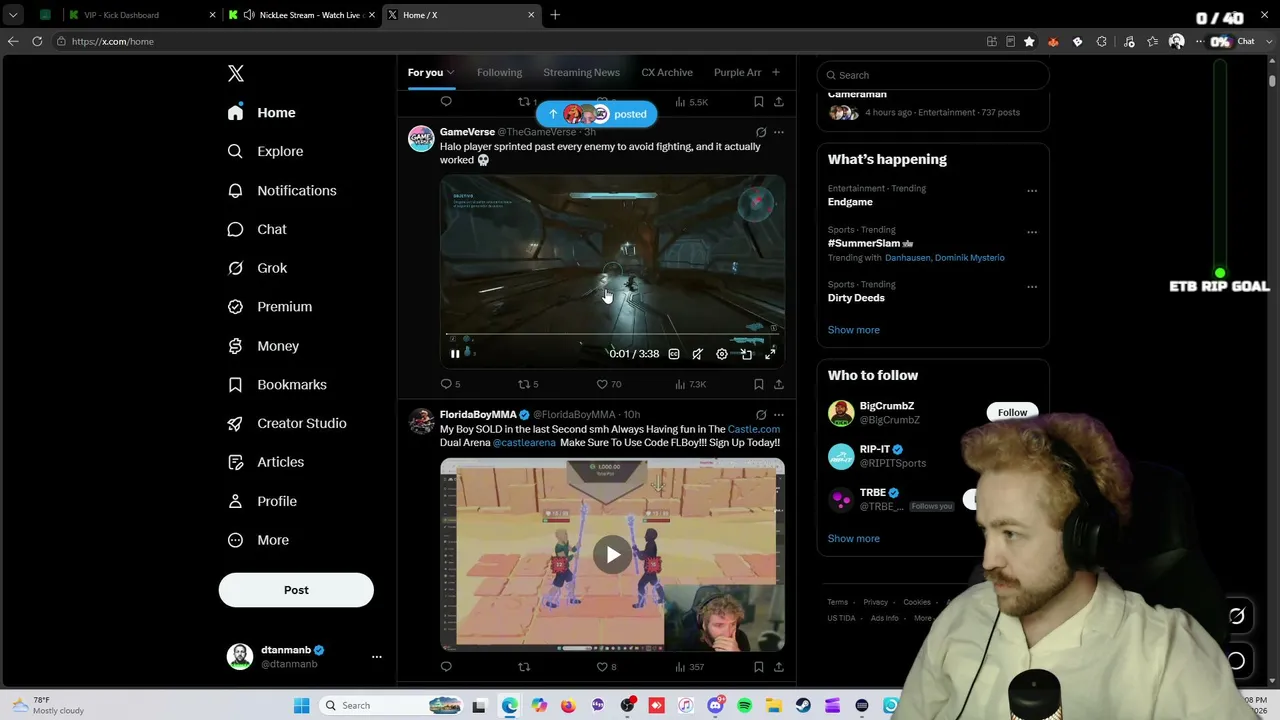Image resolution: width=1280 pixels, height=720 pixels.
Task: Switch to the Following tab
Action: pyautogui.click(x=499, y=72)
